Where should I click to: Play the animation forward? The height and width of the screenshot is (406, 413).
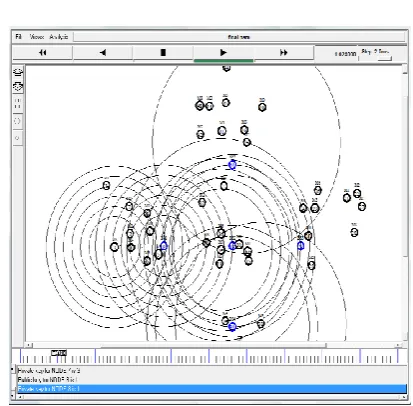point(223,53)
